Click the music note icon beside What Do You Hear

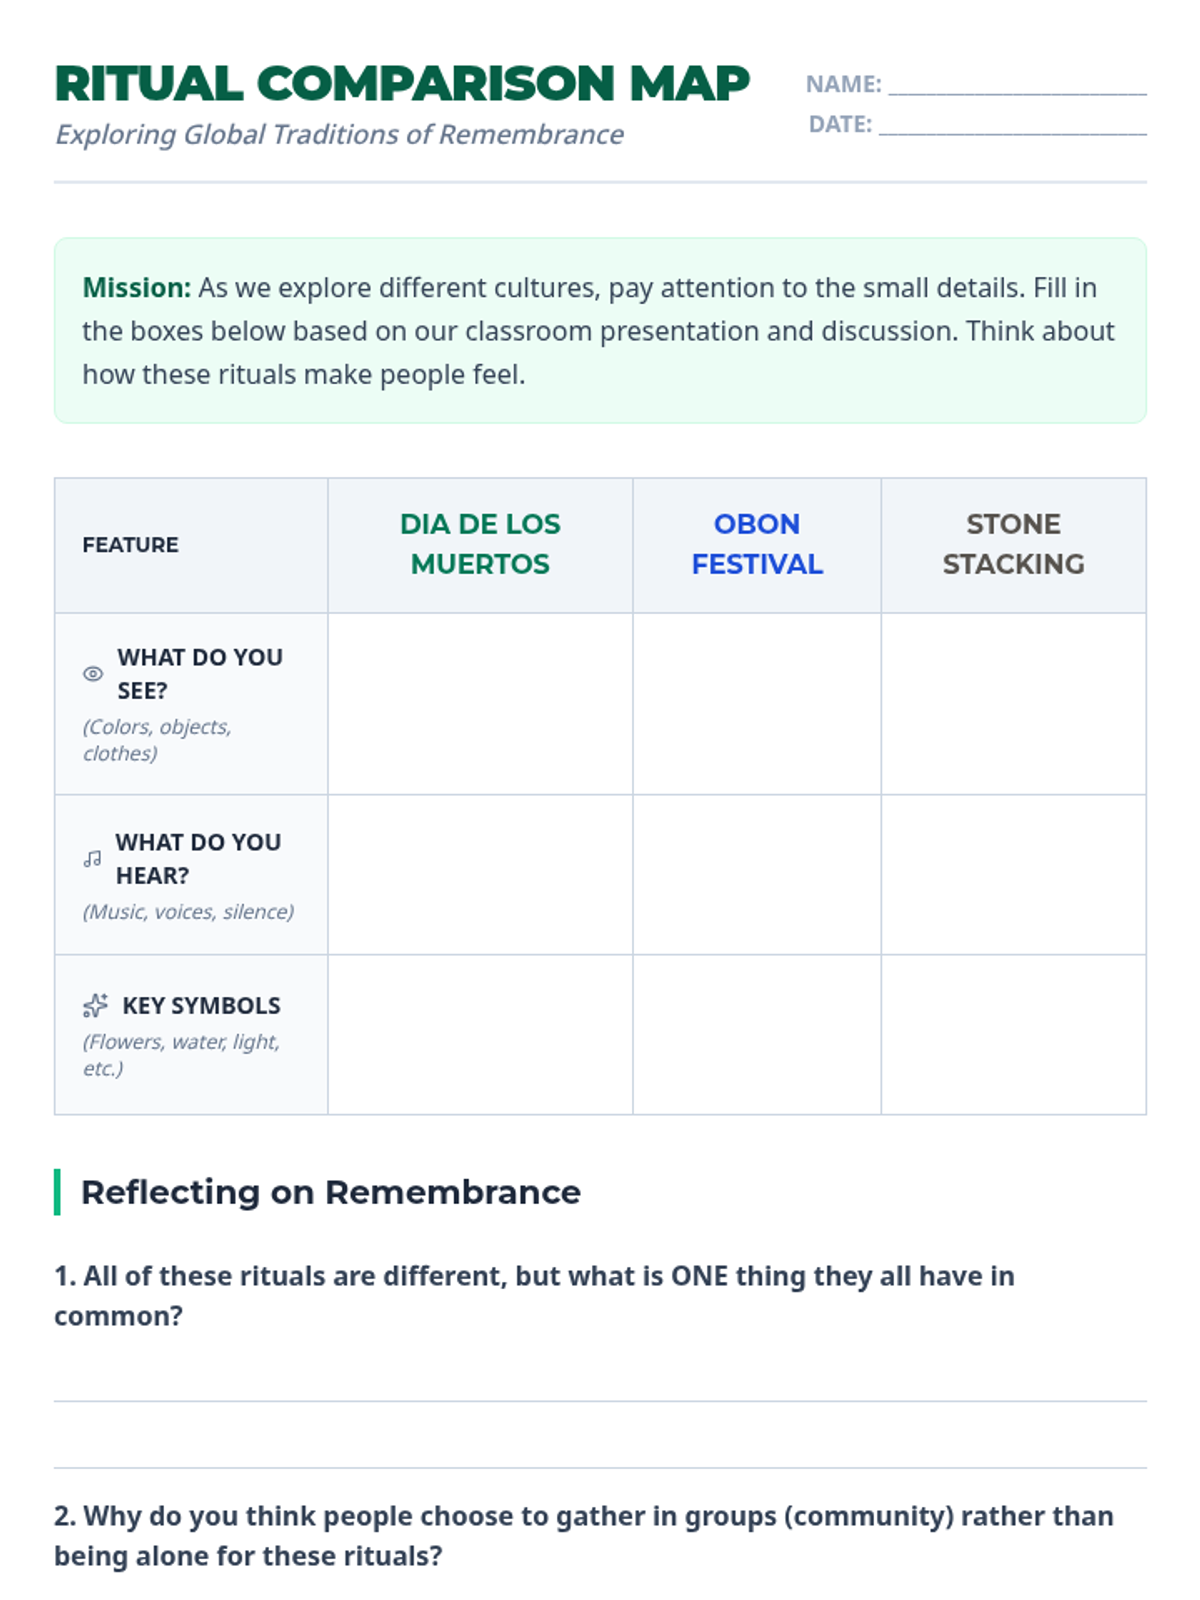pos(92,859)
